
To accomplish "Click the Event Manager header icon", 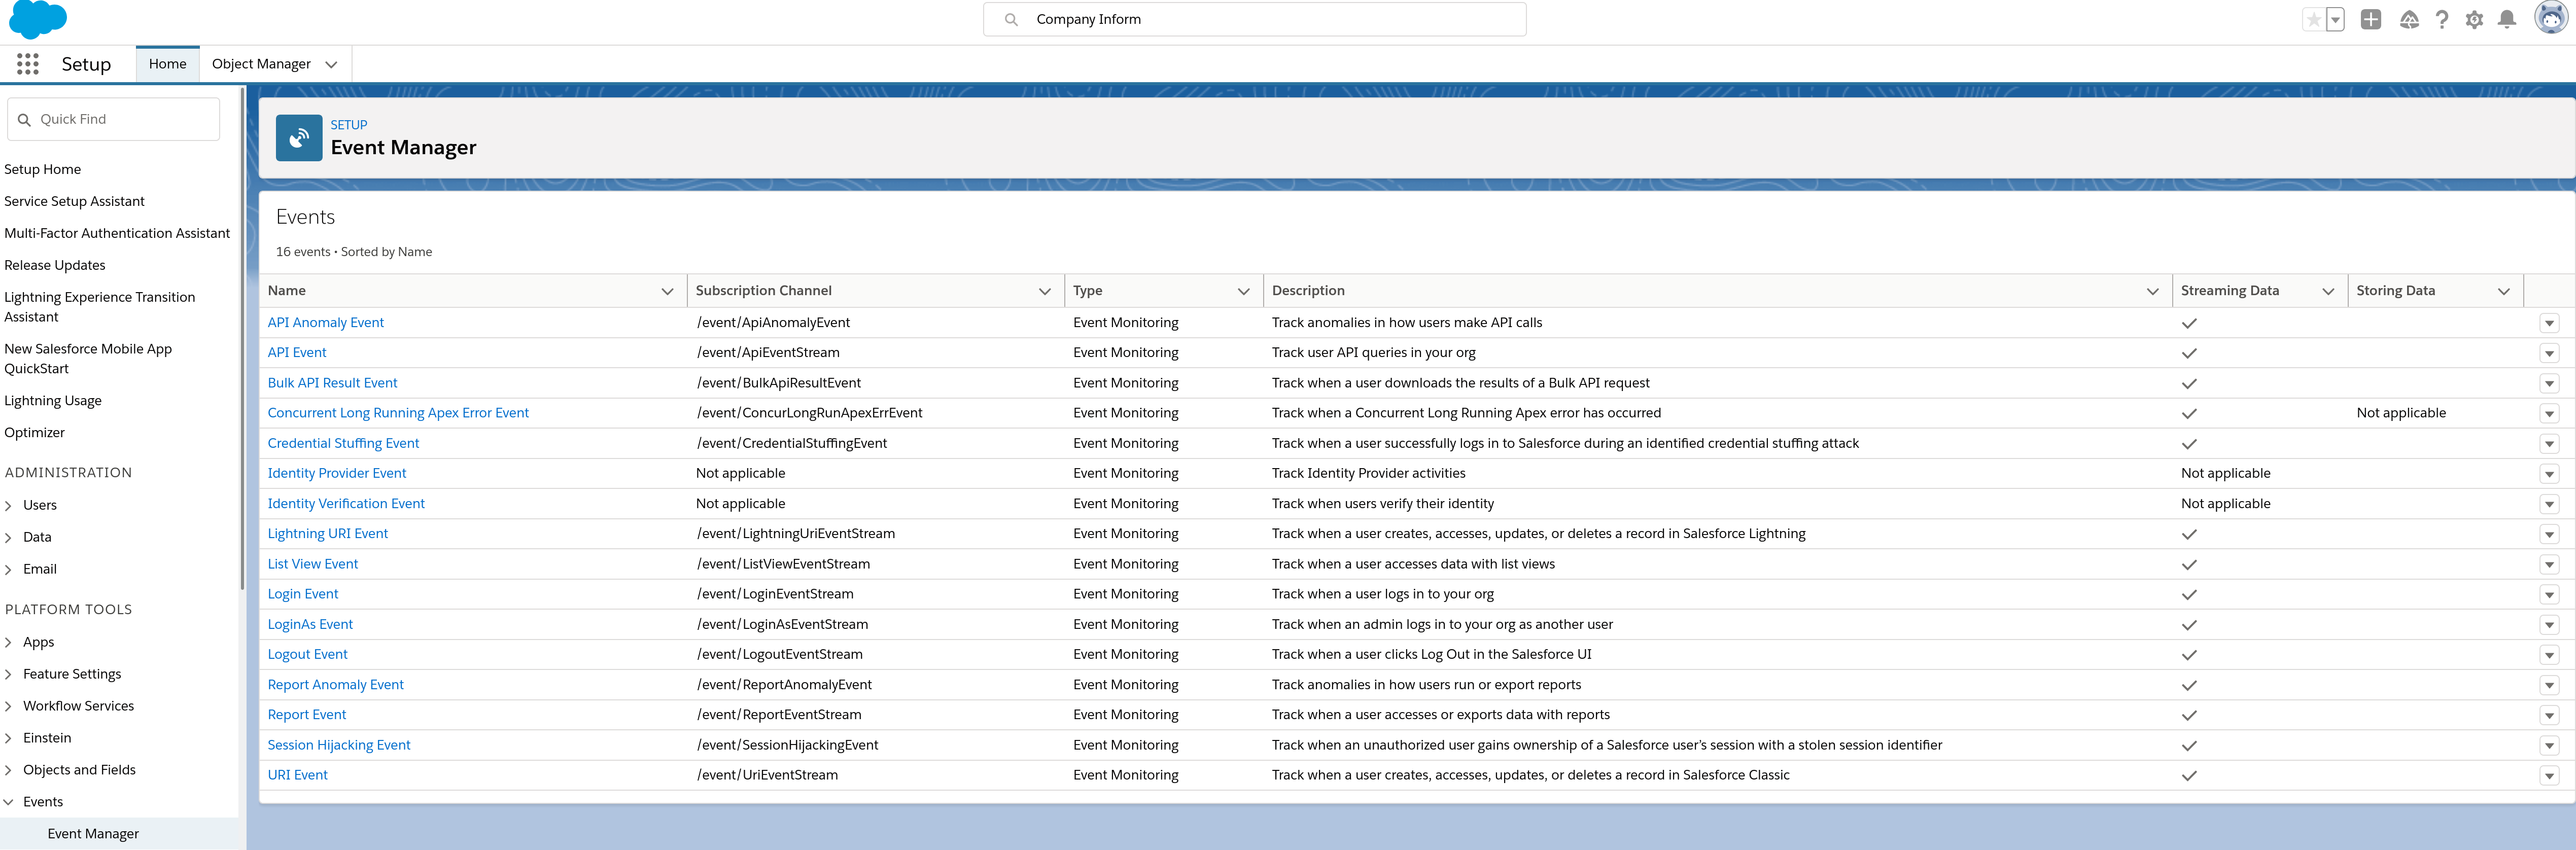I will tap(299, 138).
